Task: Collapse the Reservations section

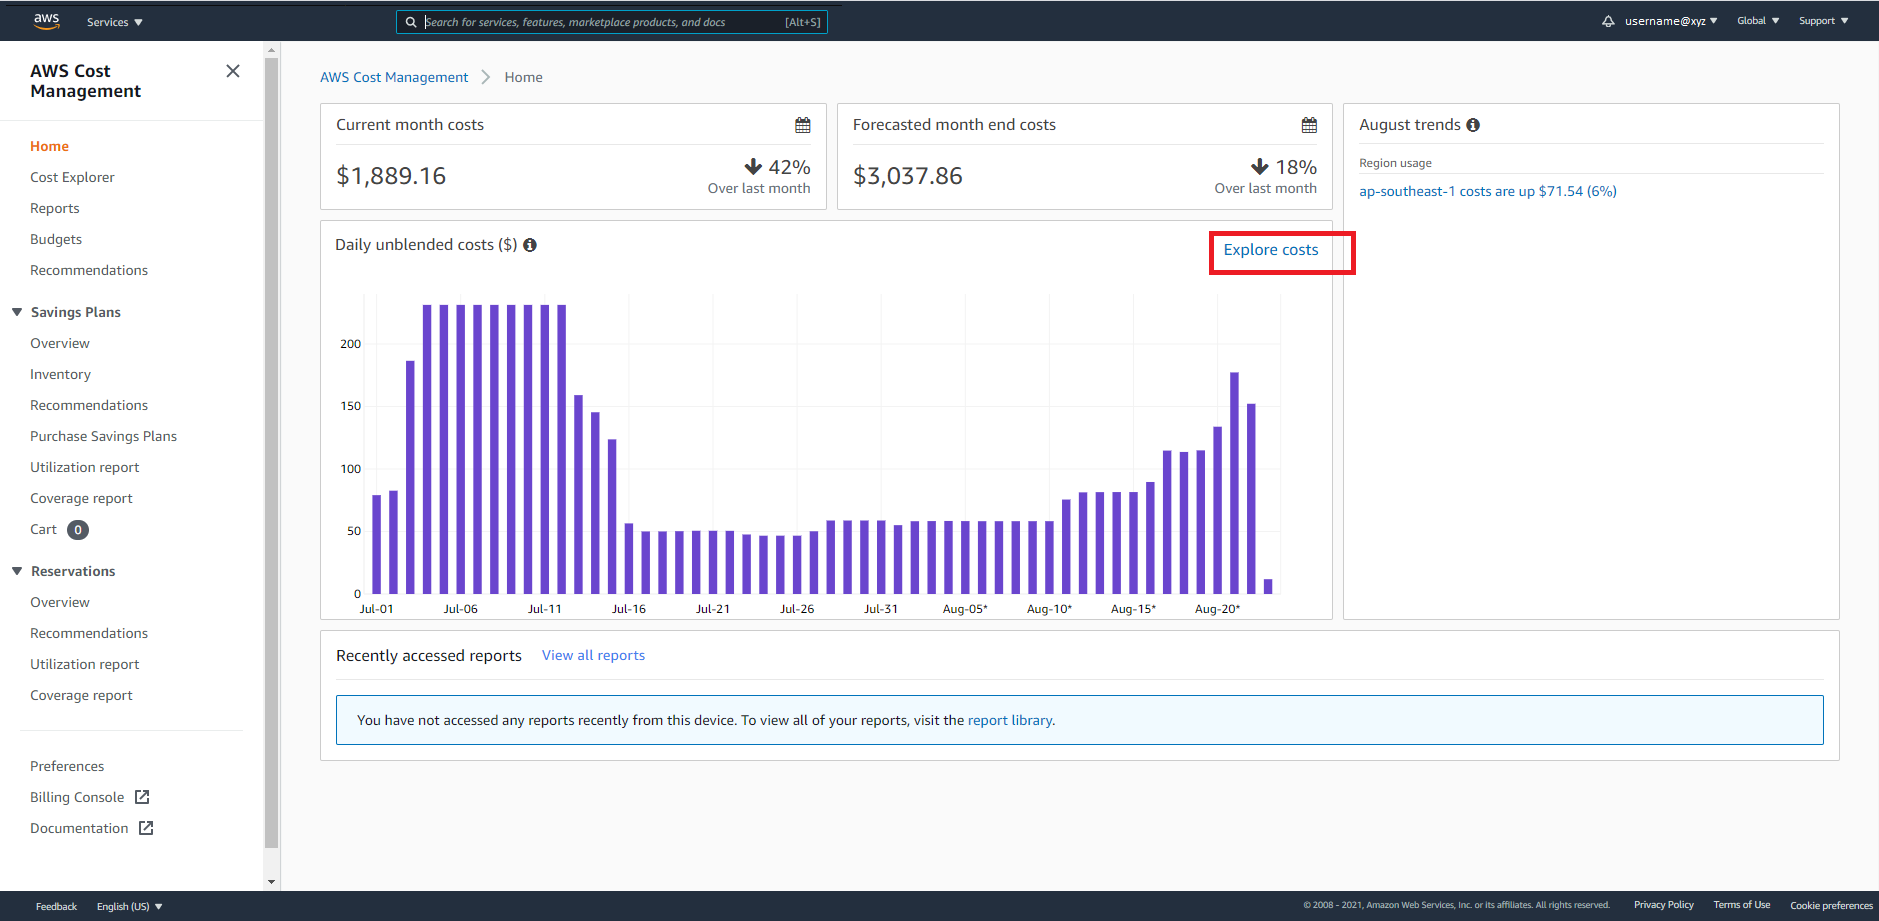Action: click(x=17, y=571)
